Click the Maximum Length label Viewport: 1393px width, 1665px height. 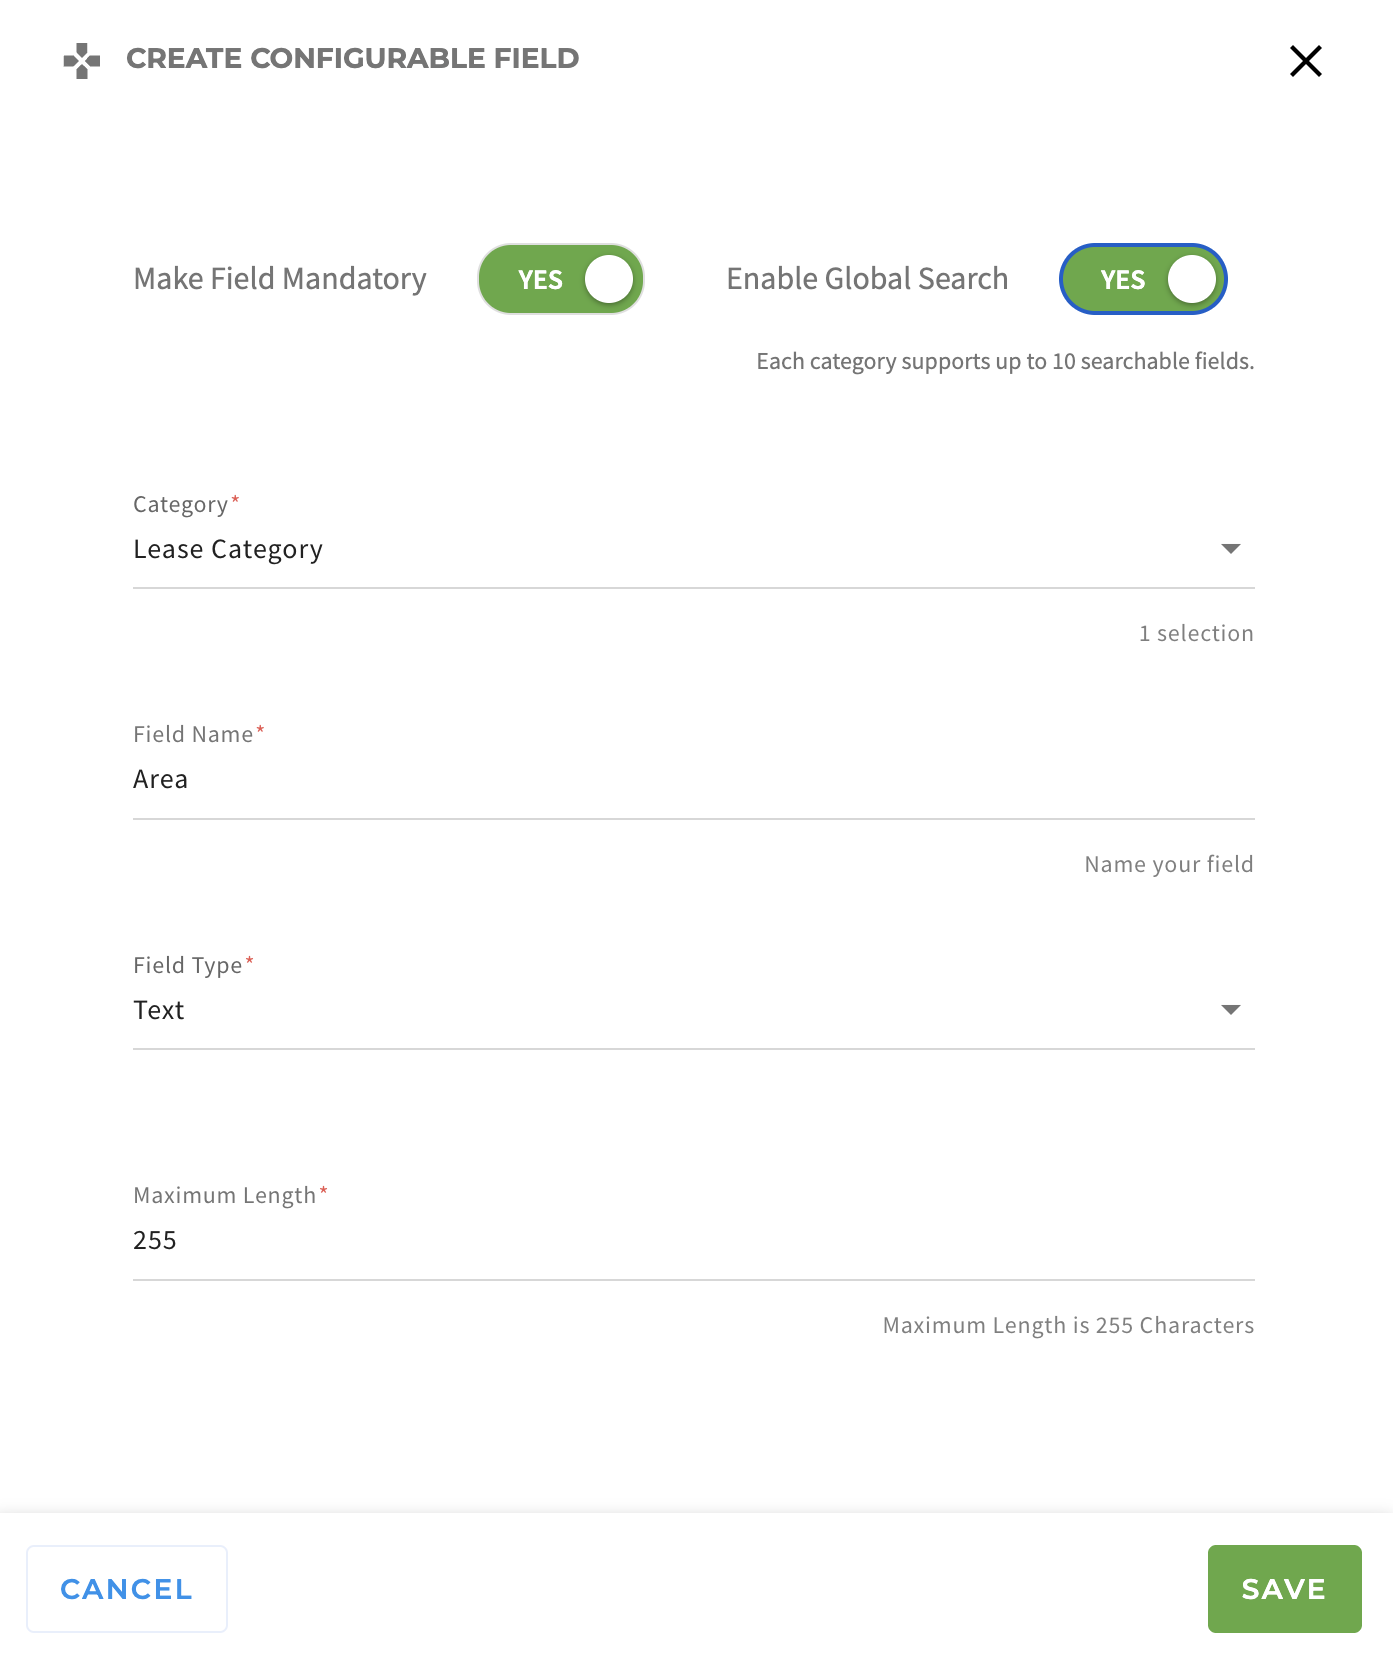pyautogui.click(x=225, y=1196)
